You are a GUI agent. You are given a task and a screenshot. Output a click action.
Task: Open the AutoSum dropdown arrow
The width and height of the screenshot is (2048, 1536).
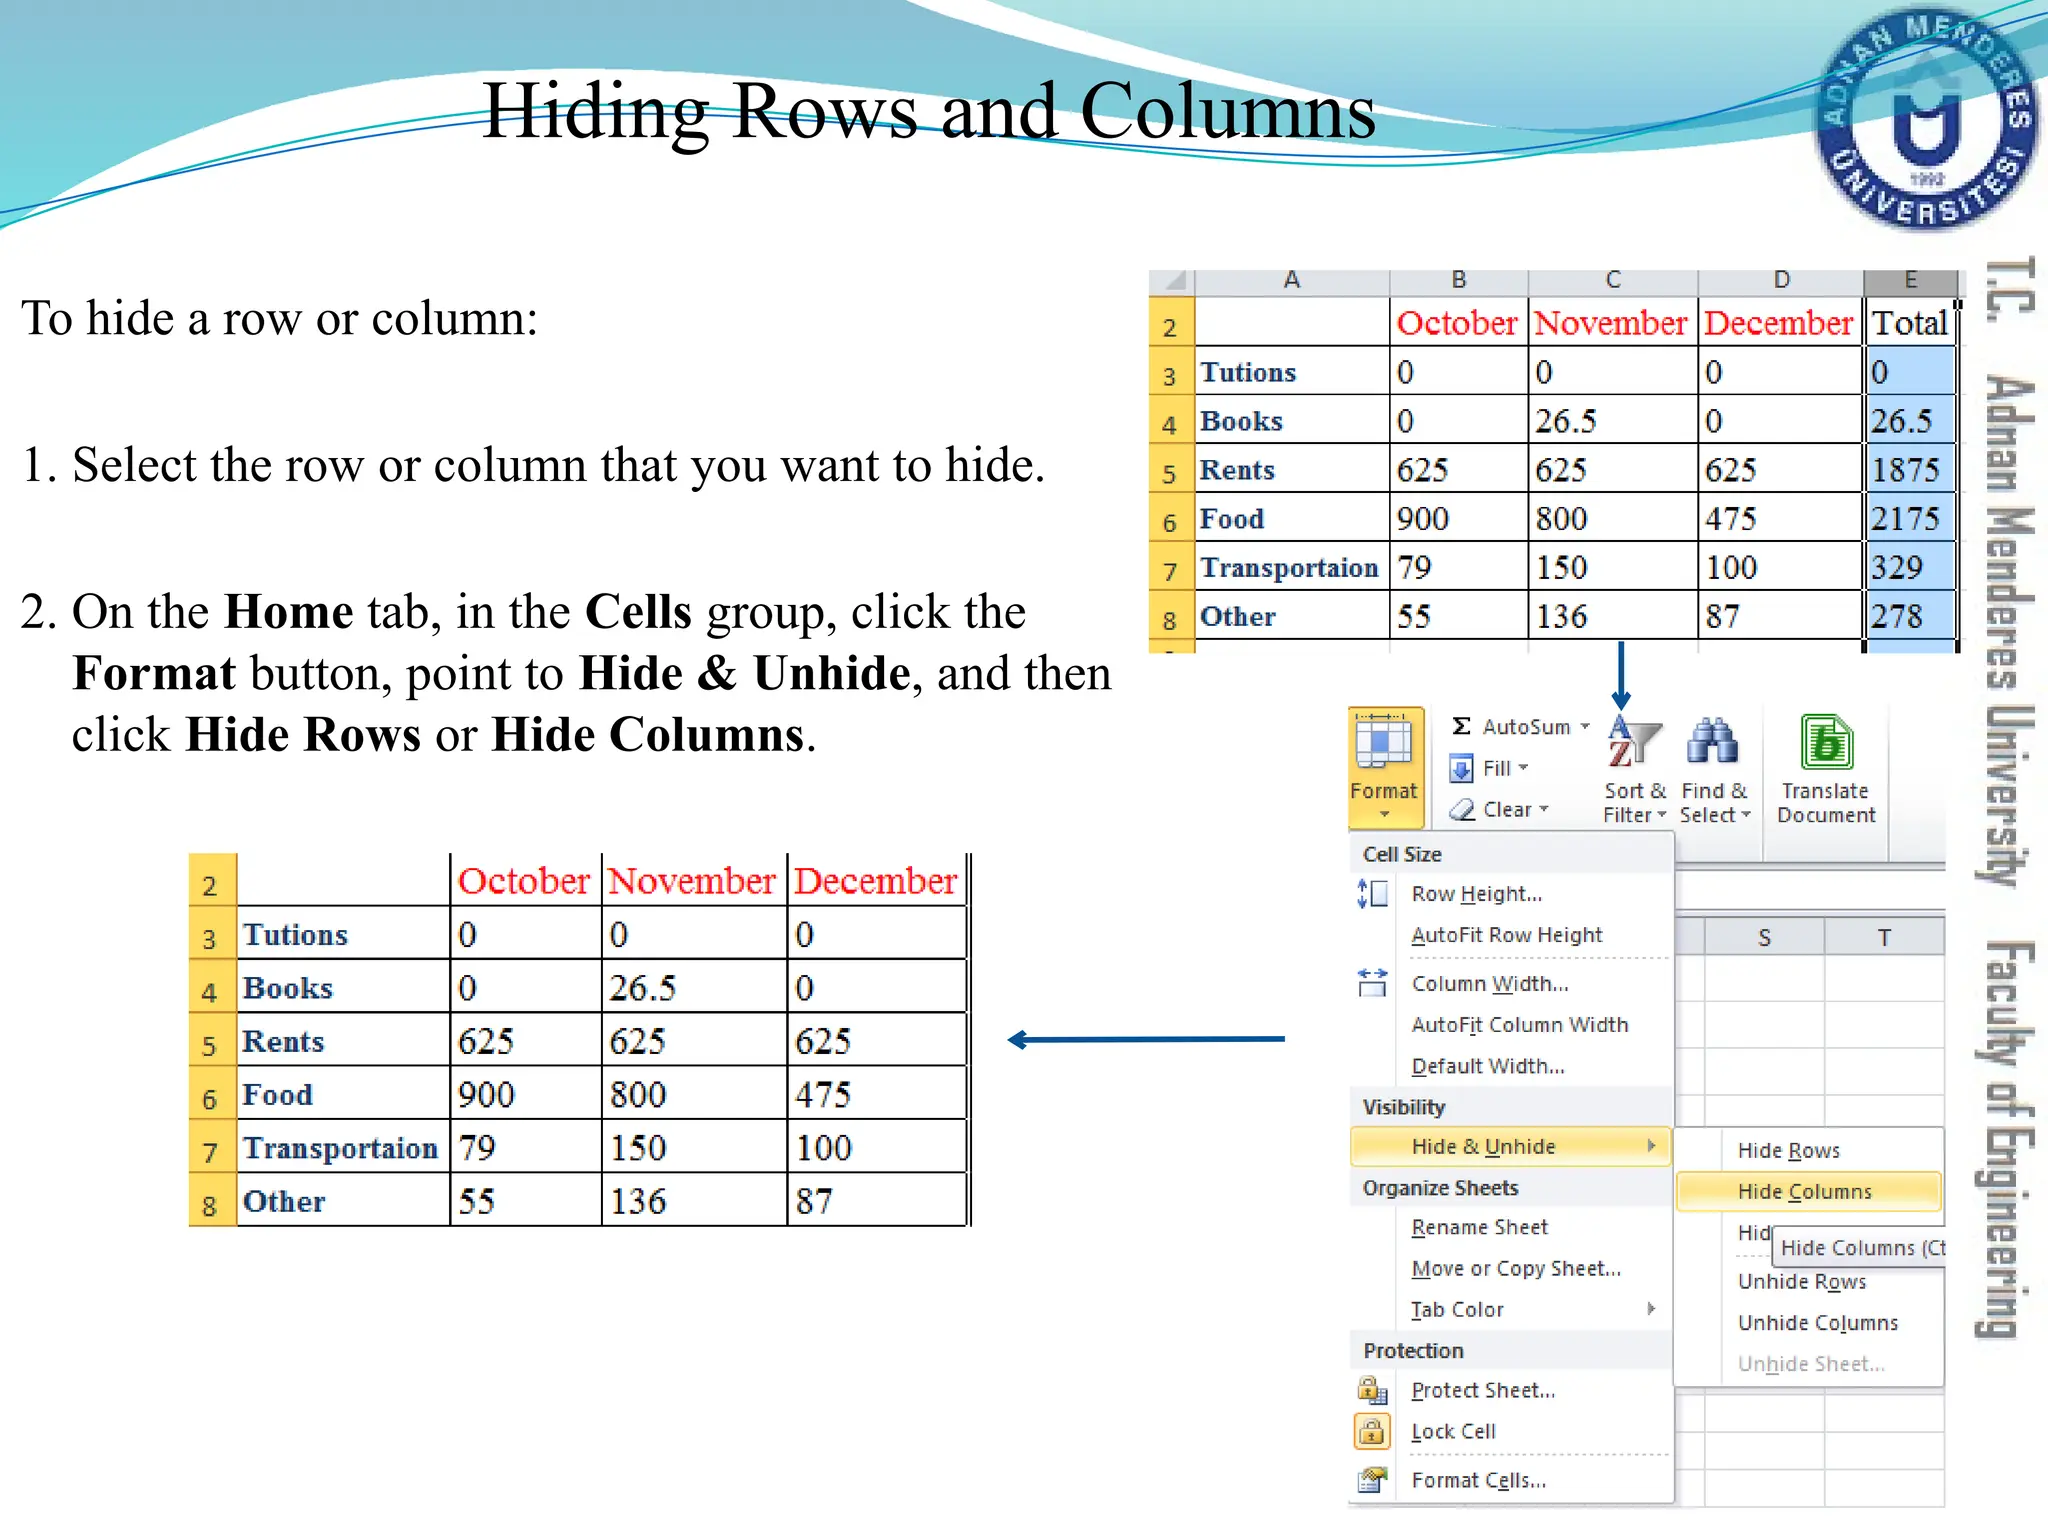[1585, 727]
